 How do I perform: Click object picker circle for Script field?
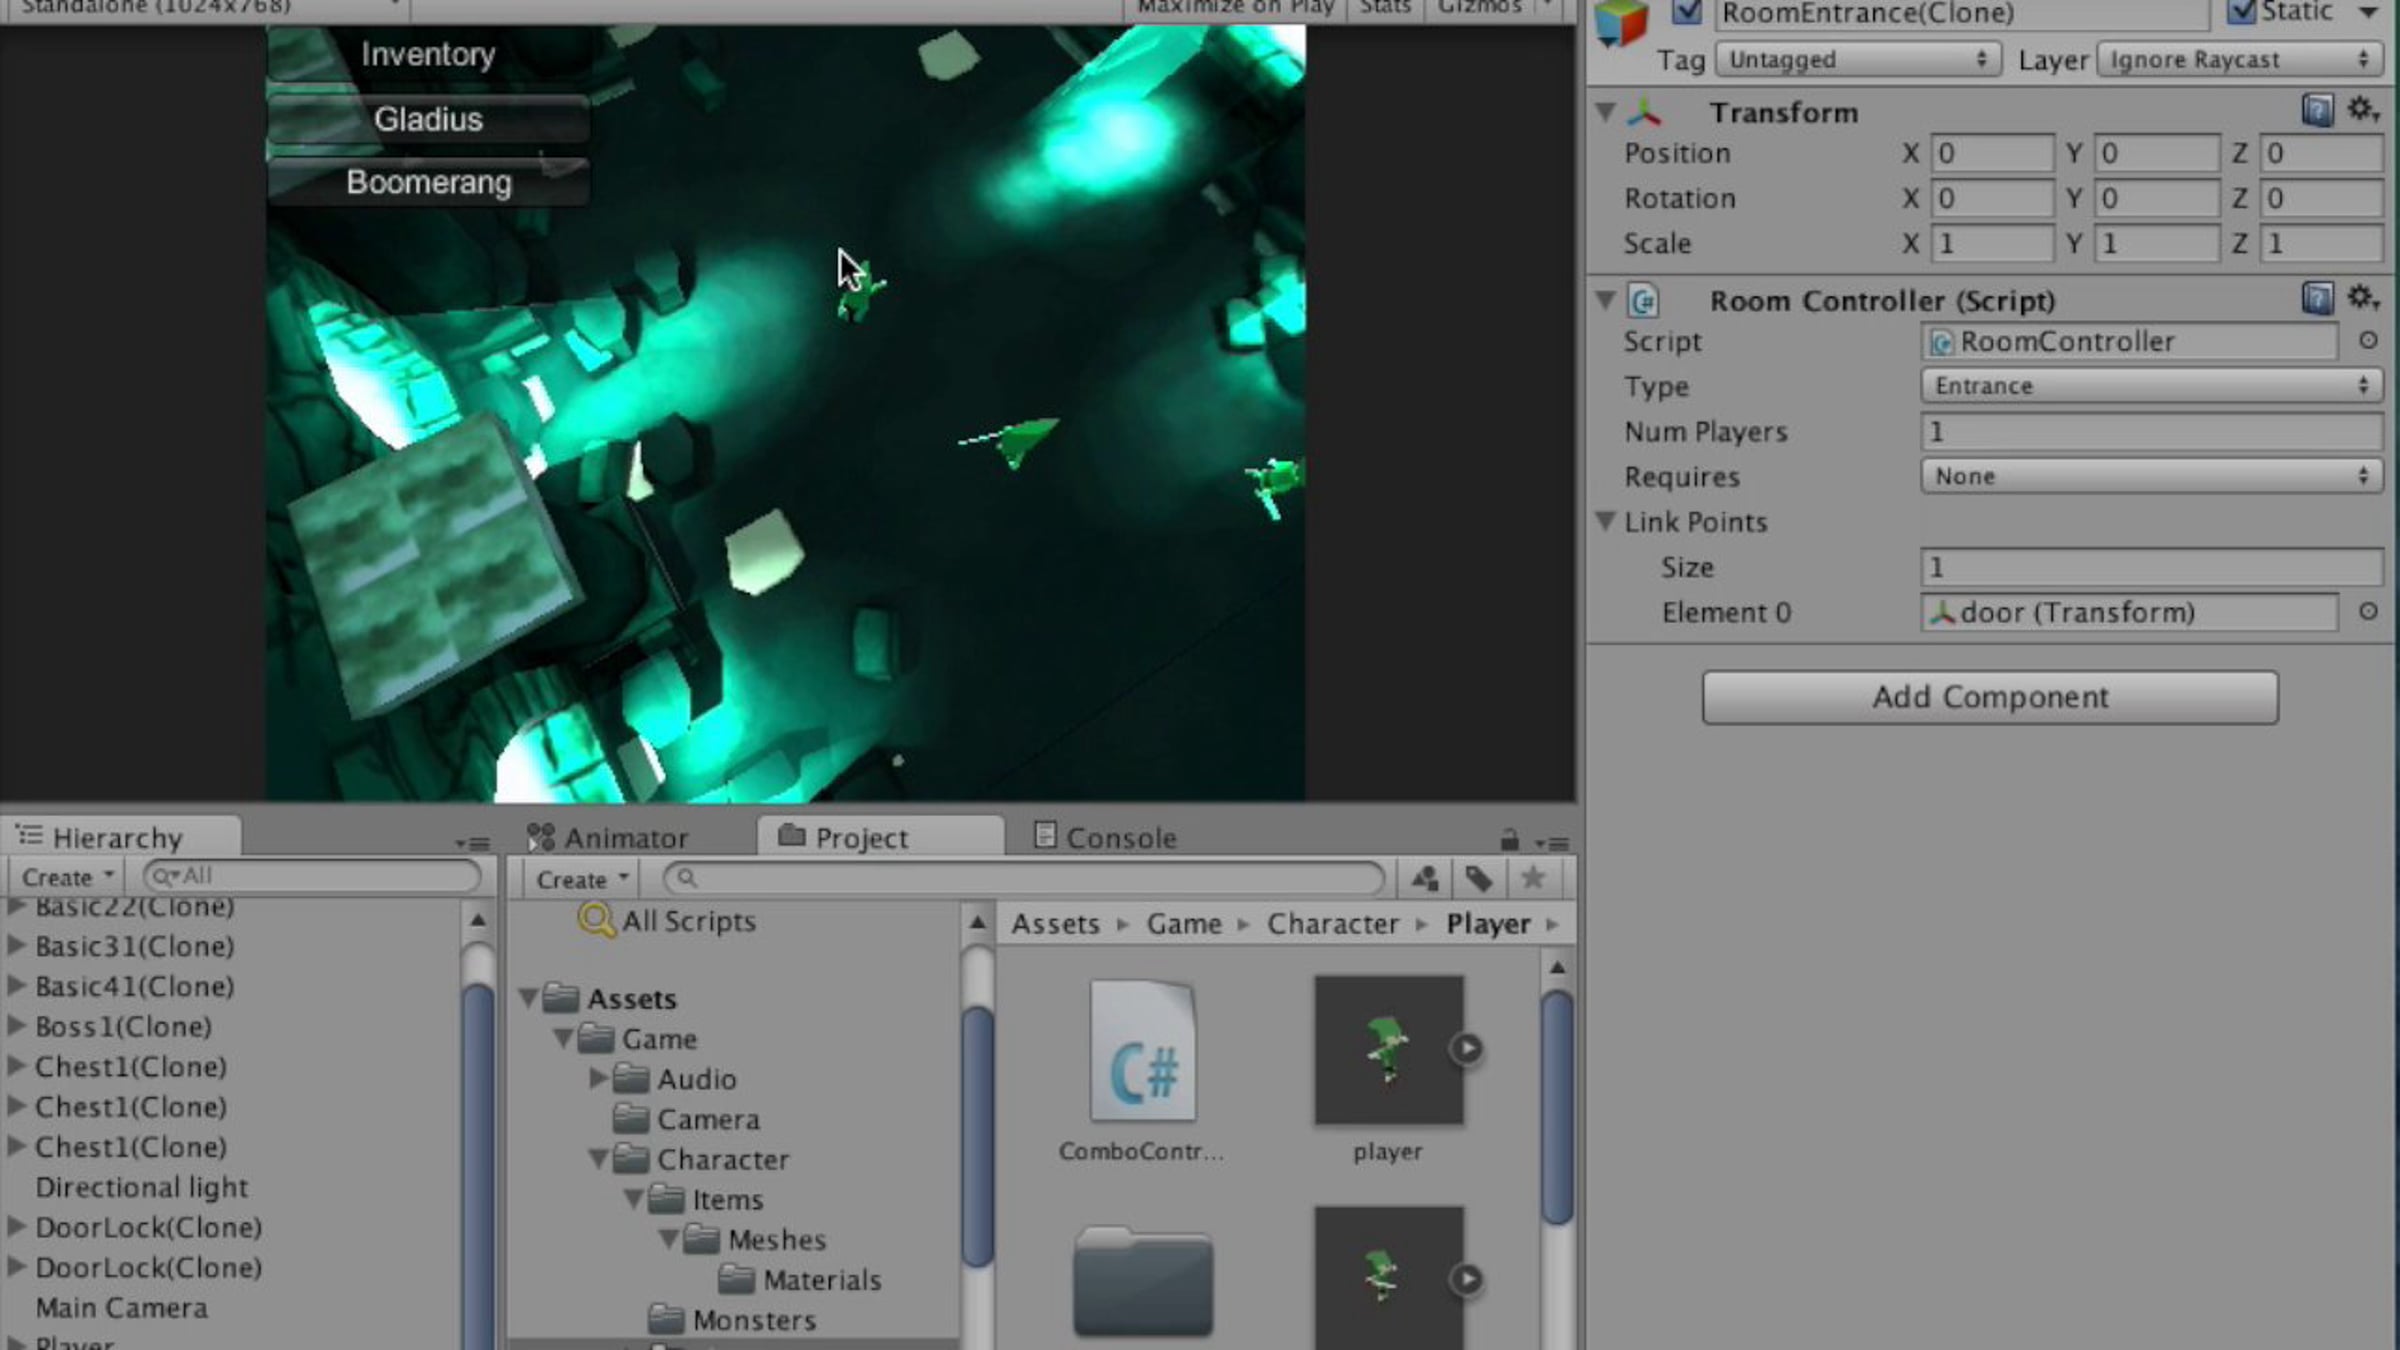tap(2367, 341)
